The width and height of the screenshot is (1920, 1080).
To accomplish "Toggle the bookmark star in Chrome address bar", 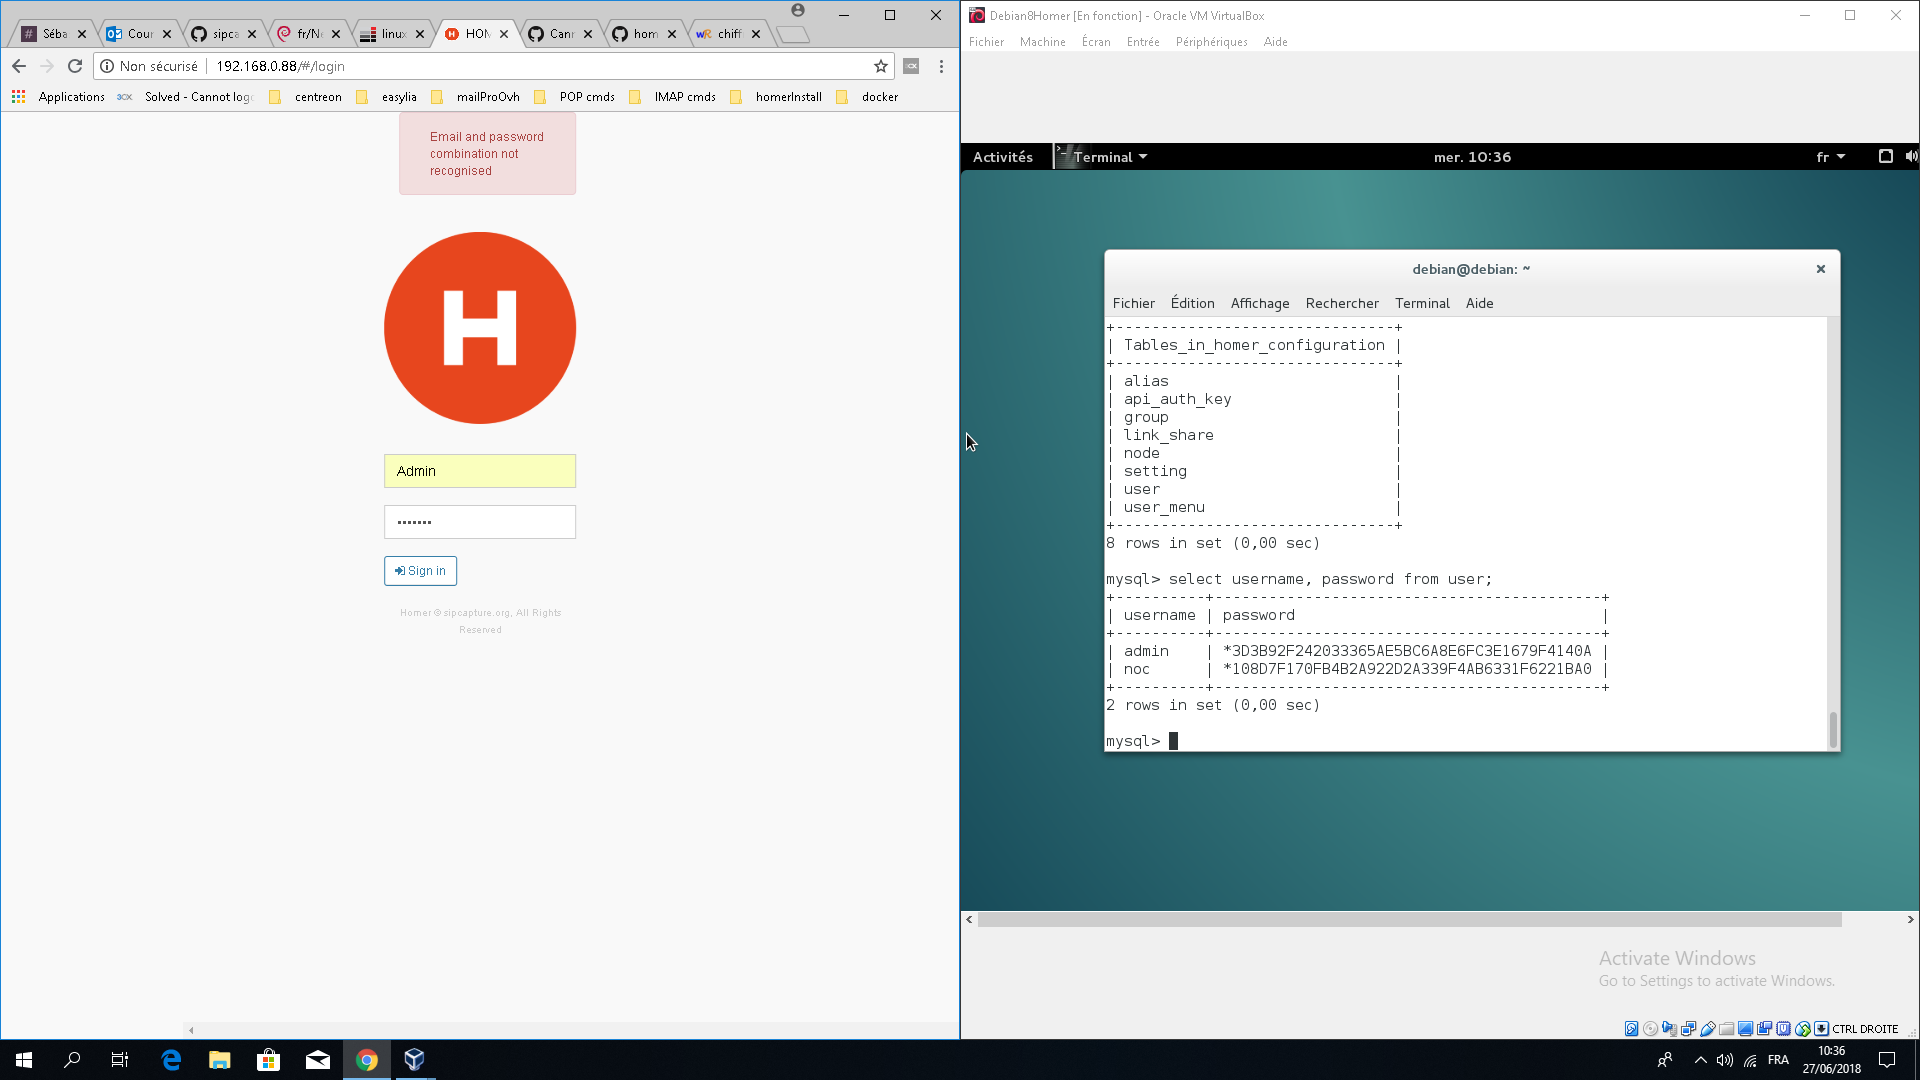I will coord(881,66).
